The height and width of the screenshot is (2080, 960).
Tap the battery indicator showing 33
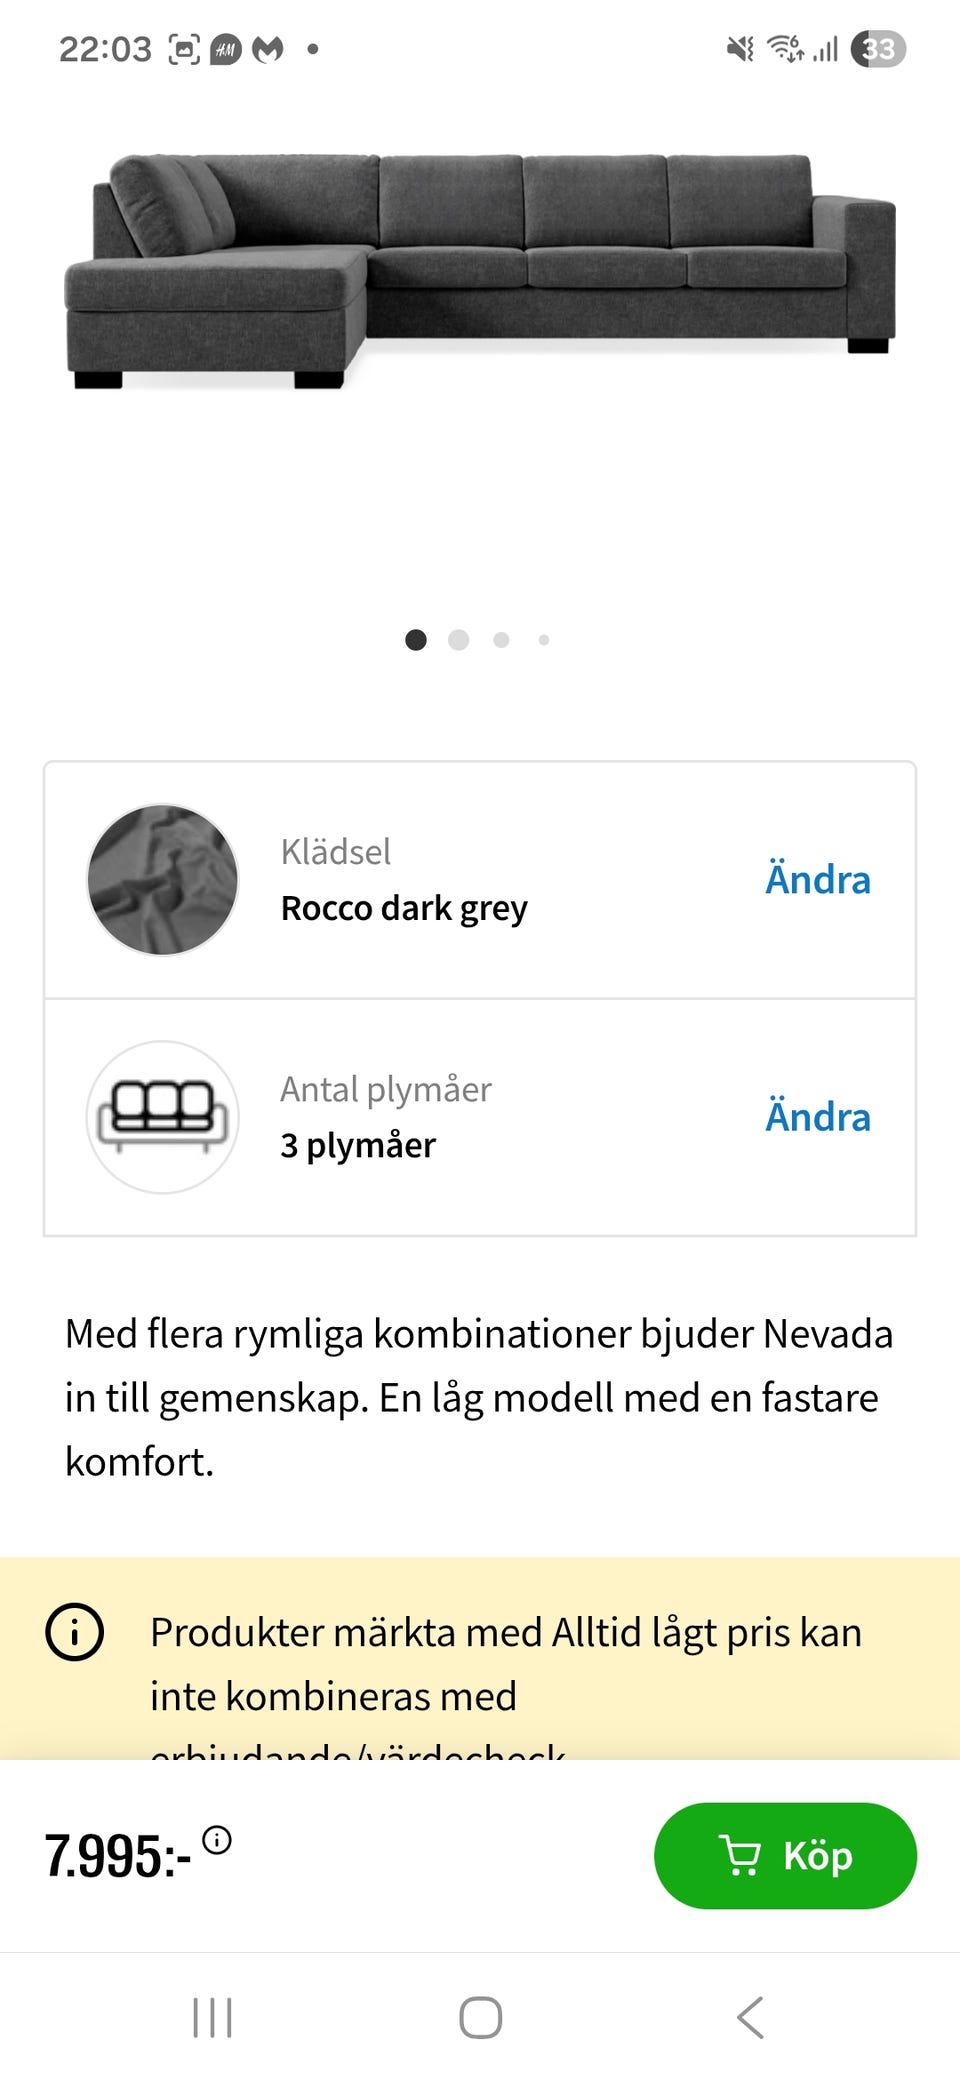[x=877, y=49]
